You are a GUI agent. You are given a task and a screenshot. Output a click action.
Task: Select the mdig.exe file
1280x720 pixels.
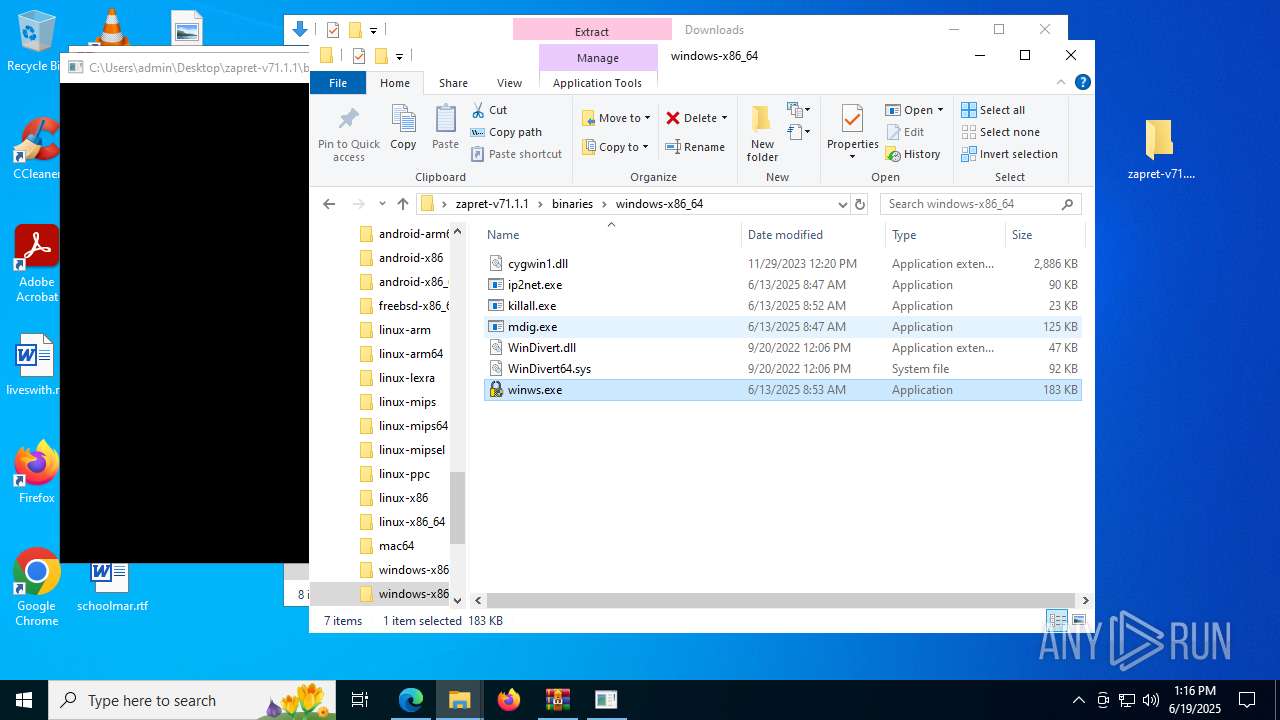[782, 327]
